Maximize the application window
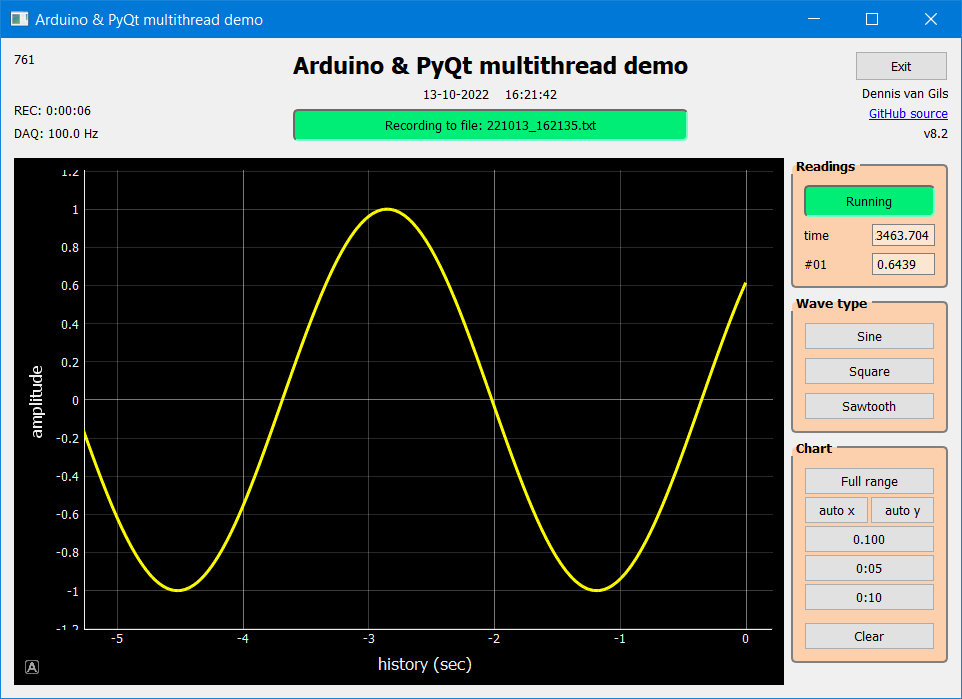Image resolution: width=962 pixels, height=699 pixels. click(872, 19)
